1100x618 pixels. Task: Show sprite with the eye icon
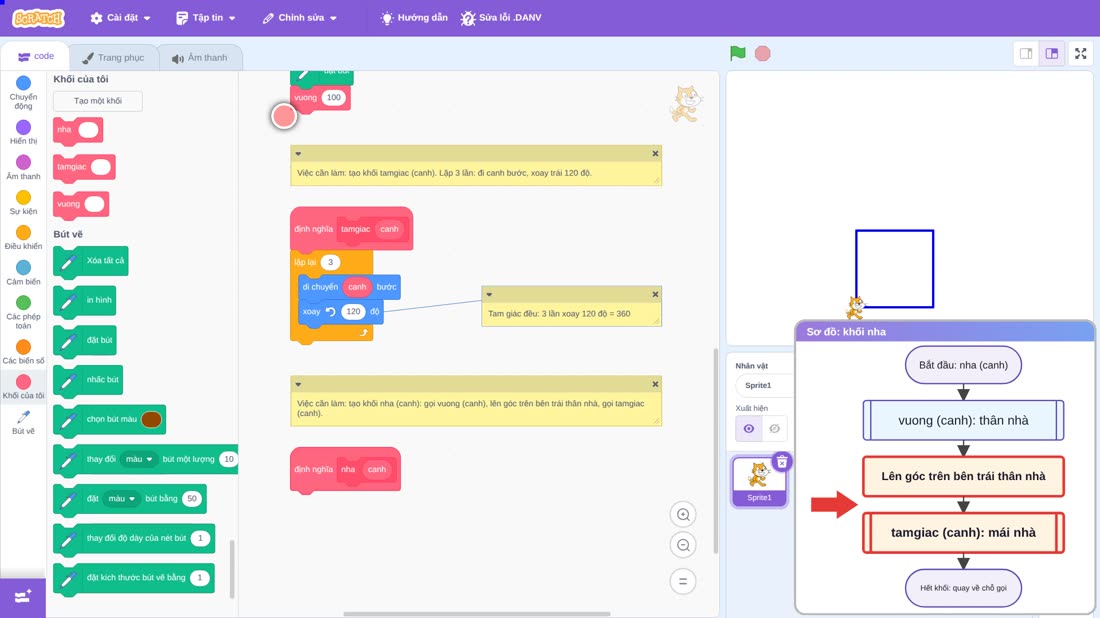[x=749, y=429]
